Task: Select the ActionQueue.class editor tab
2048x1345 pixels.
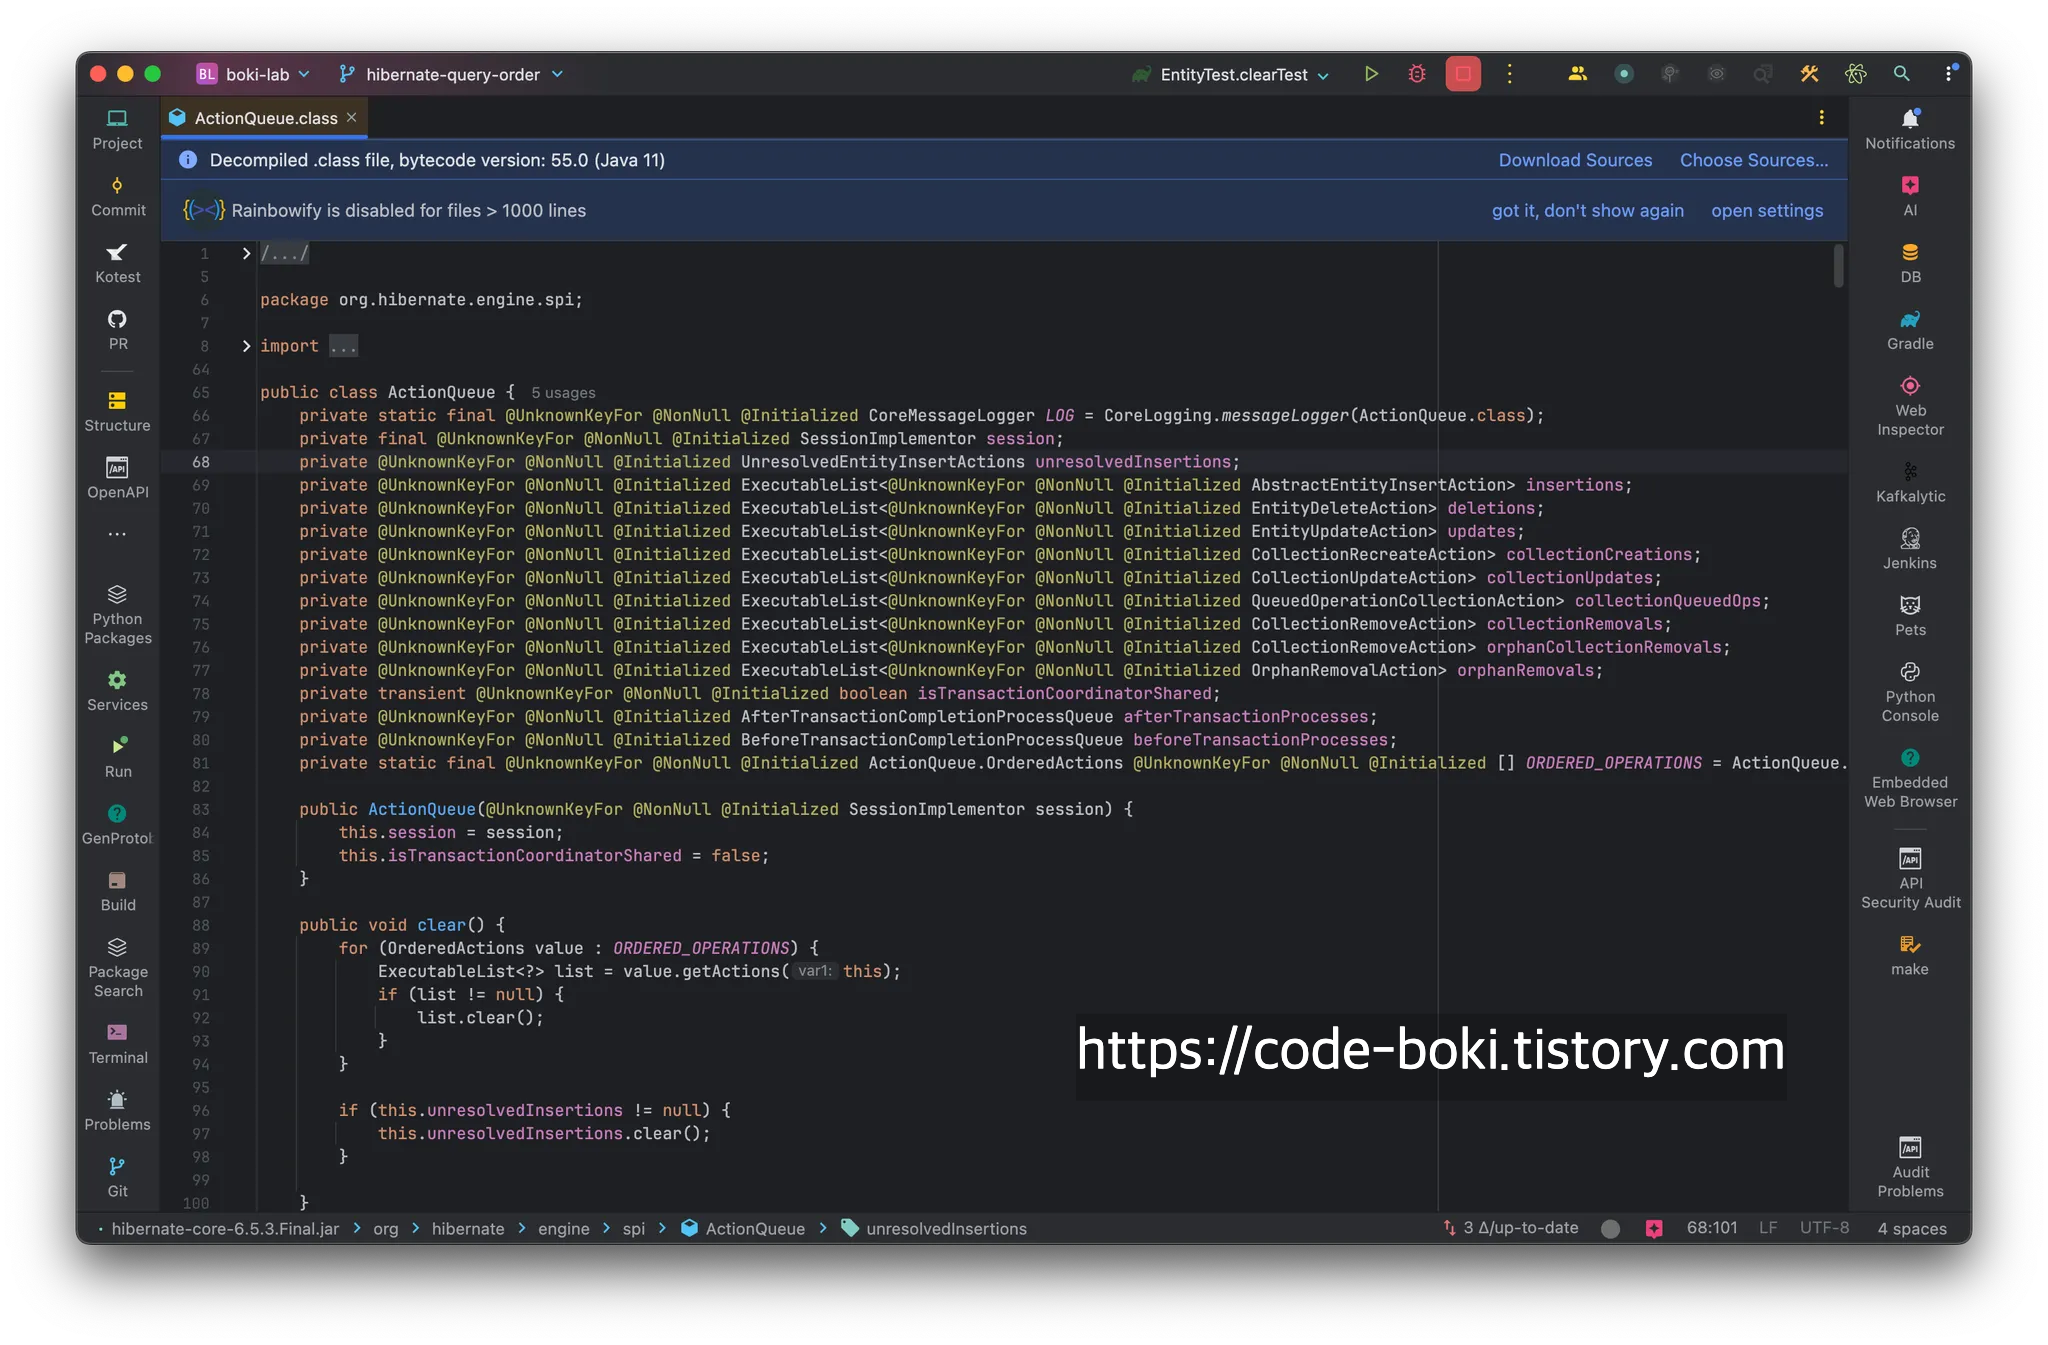Action: (265, 118)
